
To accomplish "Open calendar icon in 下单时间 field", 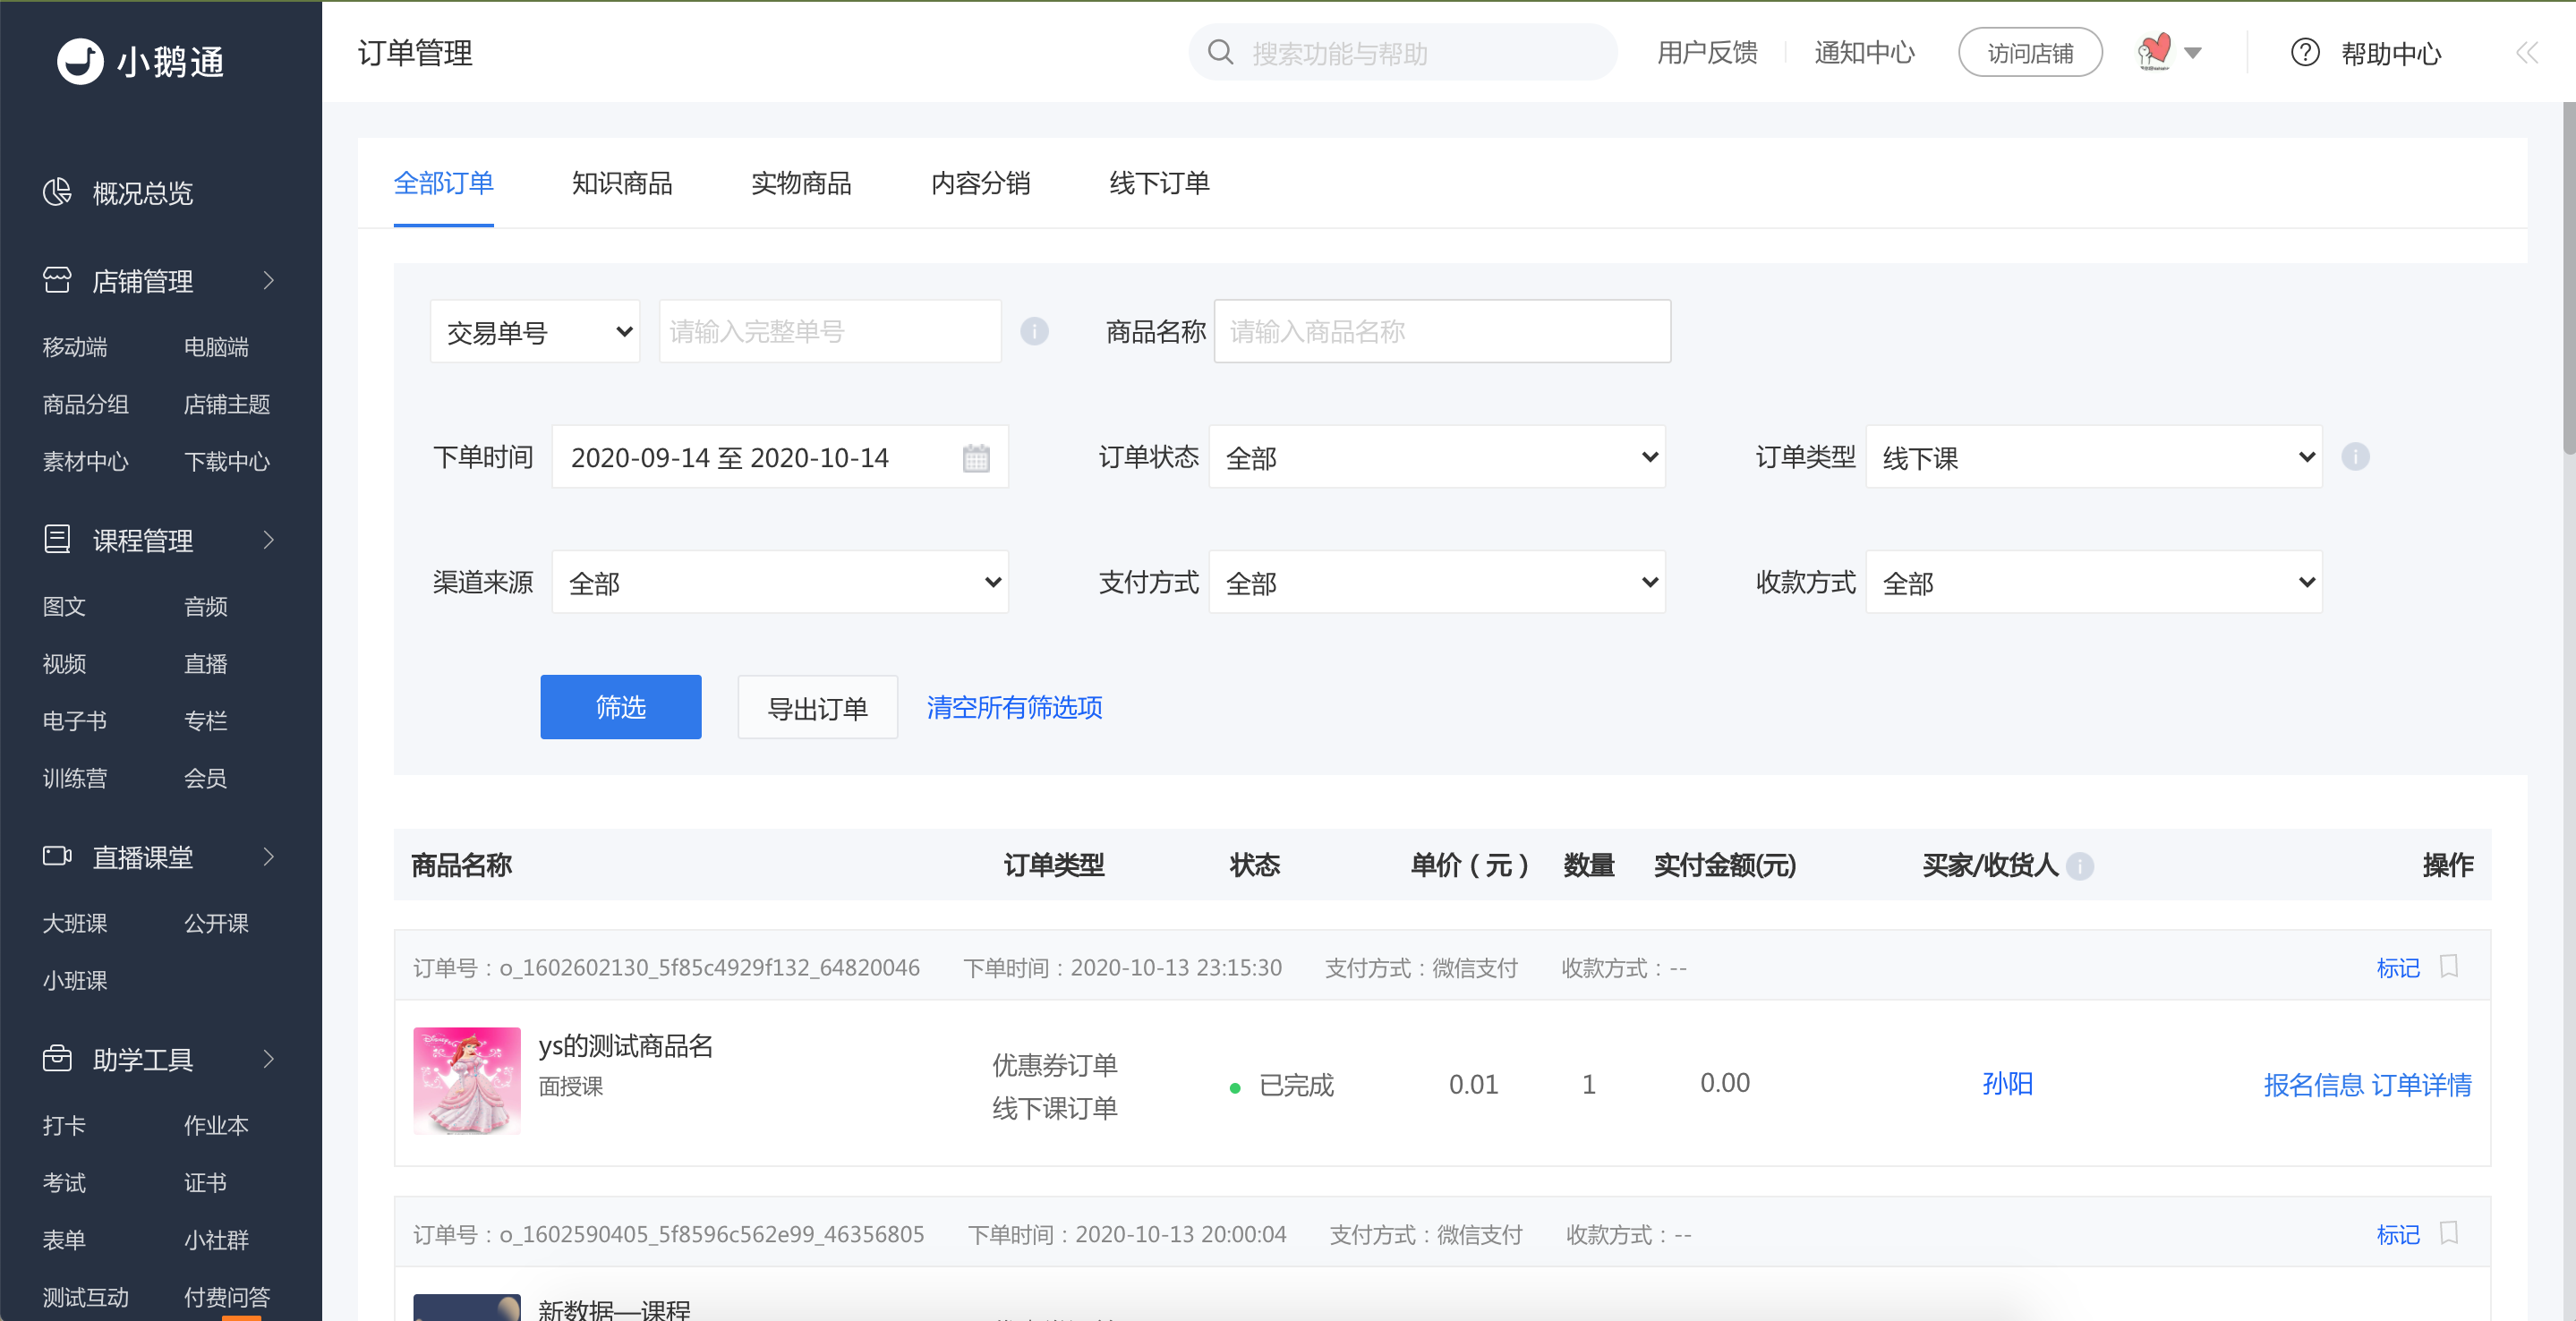I will 976,458.
